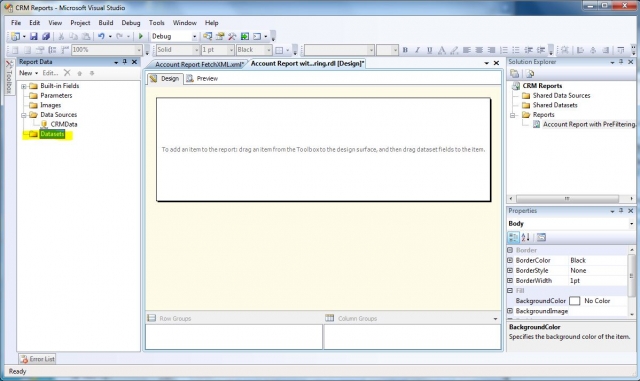Collapse the Reports folder in Solution Explorer
The image size is (640, 381).
(513, 115)
